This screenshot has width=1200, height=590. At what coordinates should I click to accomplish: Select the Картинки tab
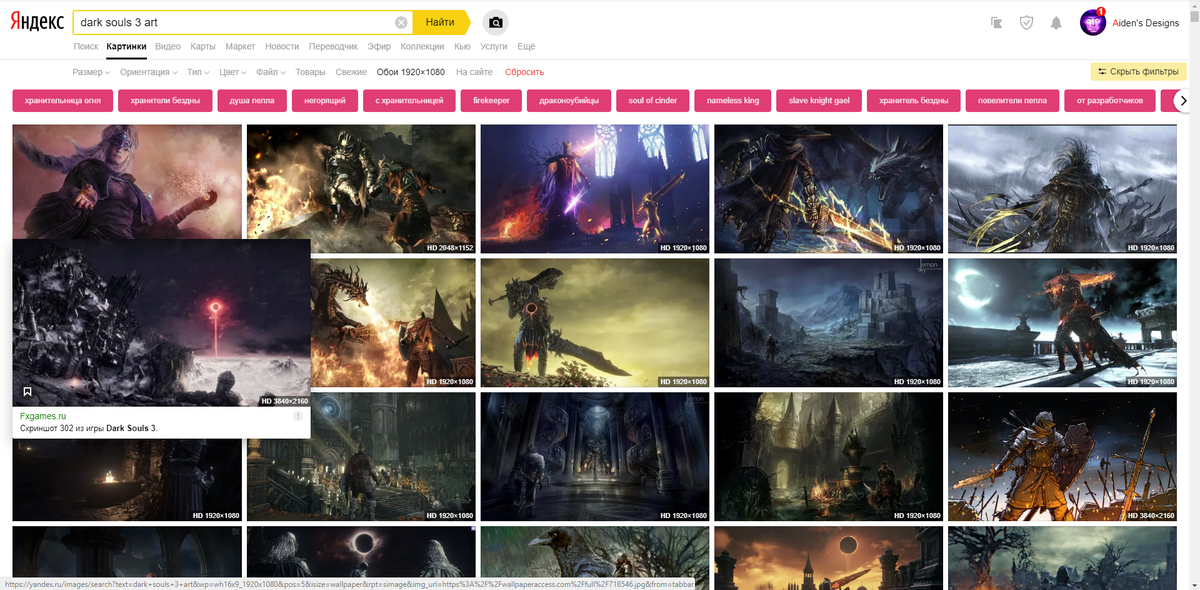click(x=127, y=46)
